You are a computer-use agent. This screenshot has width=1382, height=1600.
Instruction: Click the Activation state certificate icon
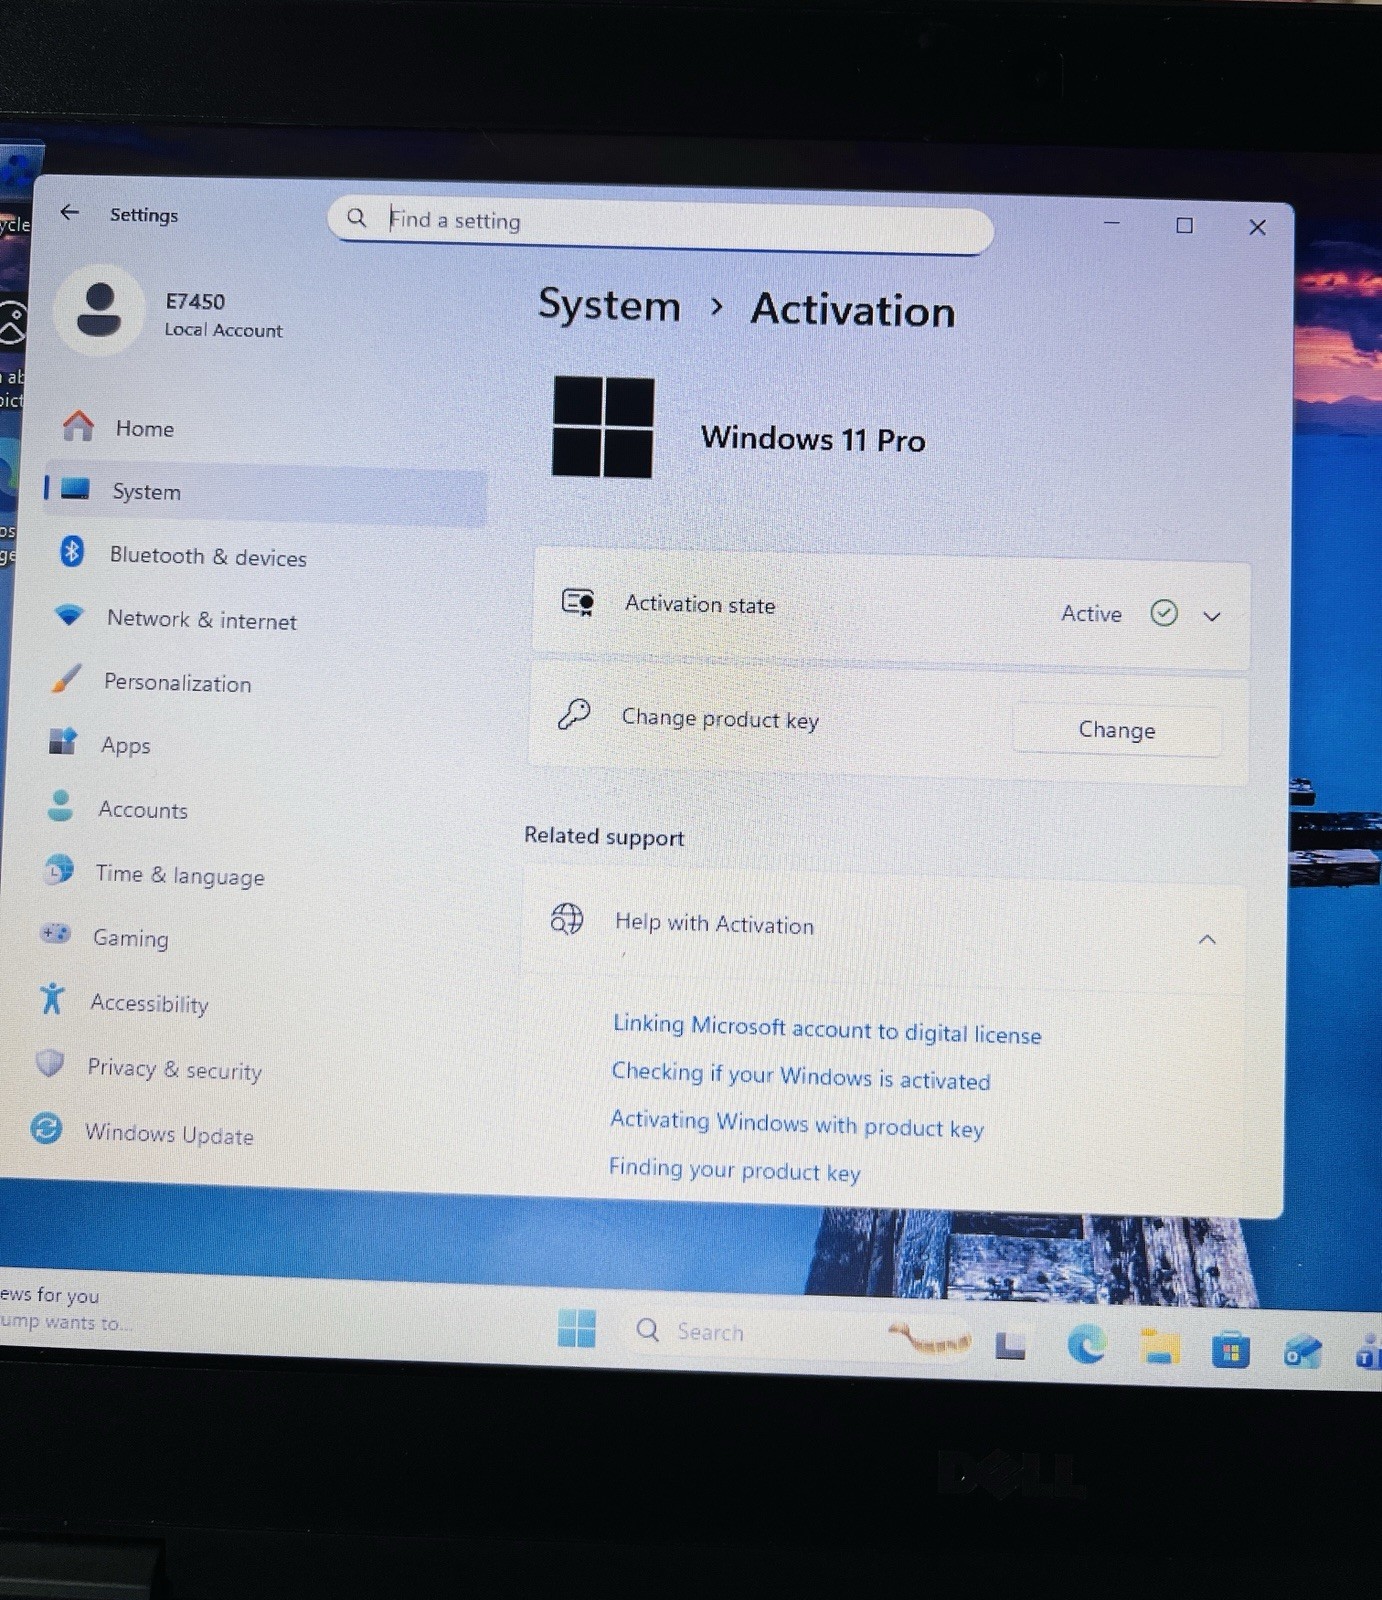(x=578, y=601)
